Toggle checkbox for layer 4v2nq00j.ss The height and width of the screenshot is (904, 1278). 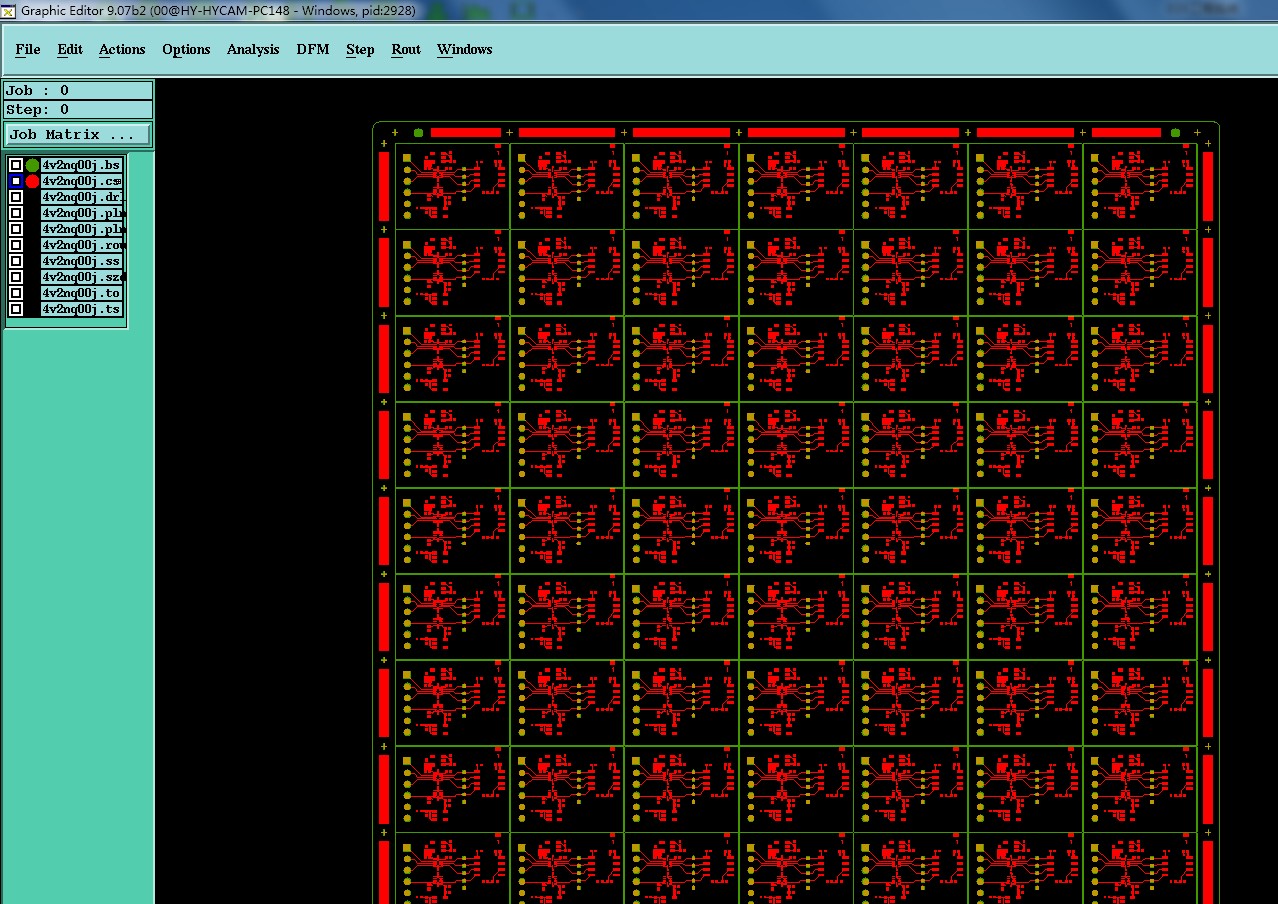click(x=16, y=261)
